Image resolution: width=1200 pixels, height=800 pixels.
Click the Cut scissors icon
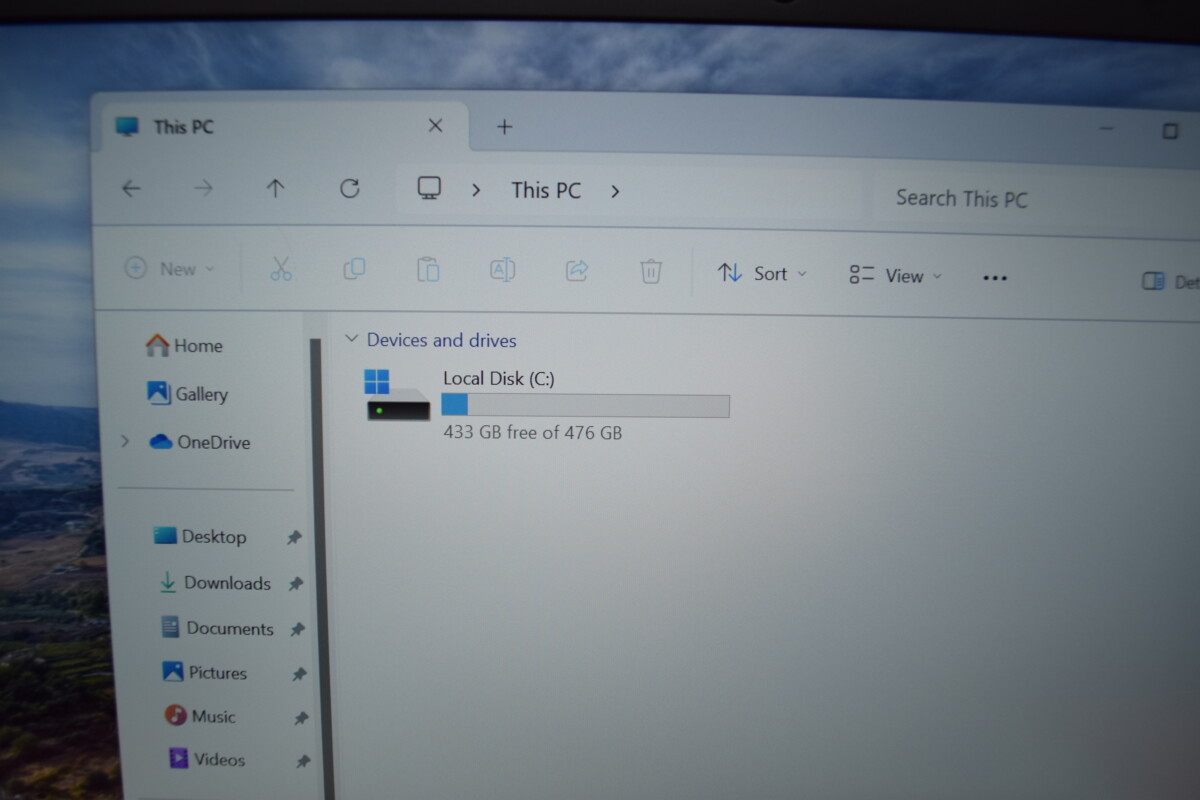[281, 269]
